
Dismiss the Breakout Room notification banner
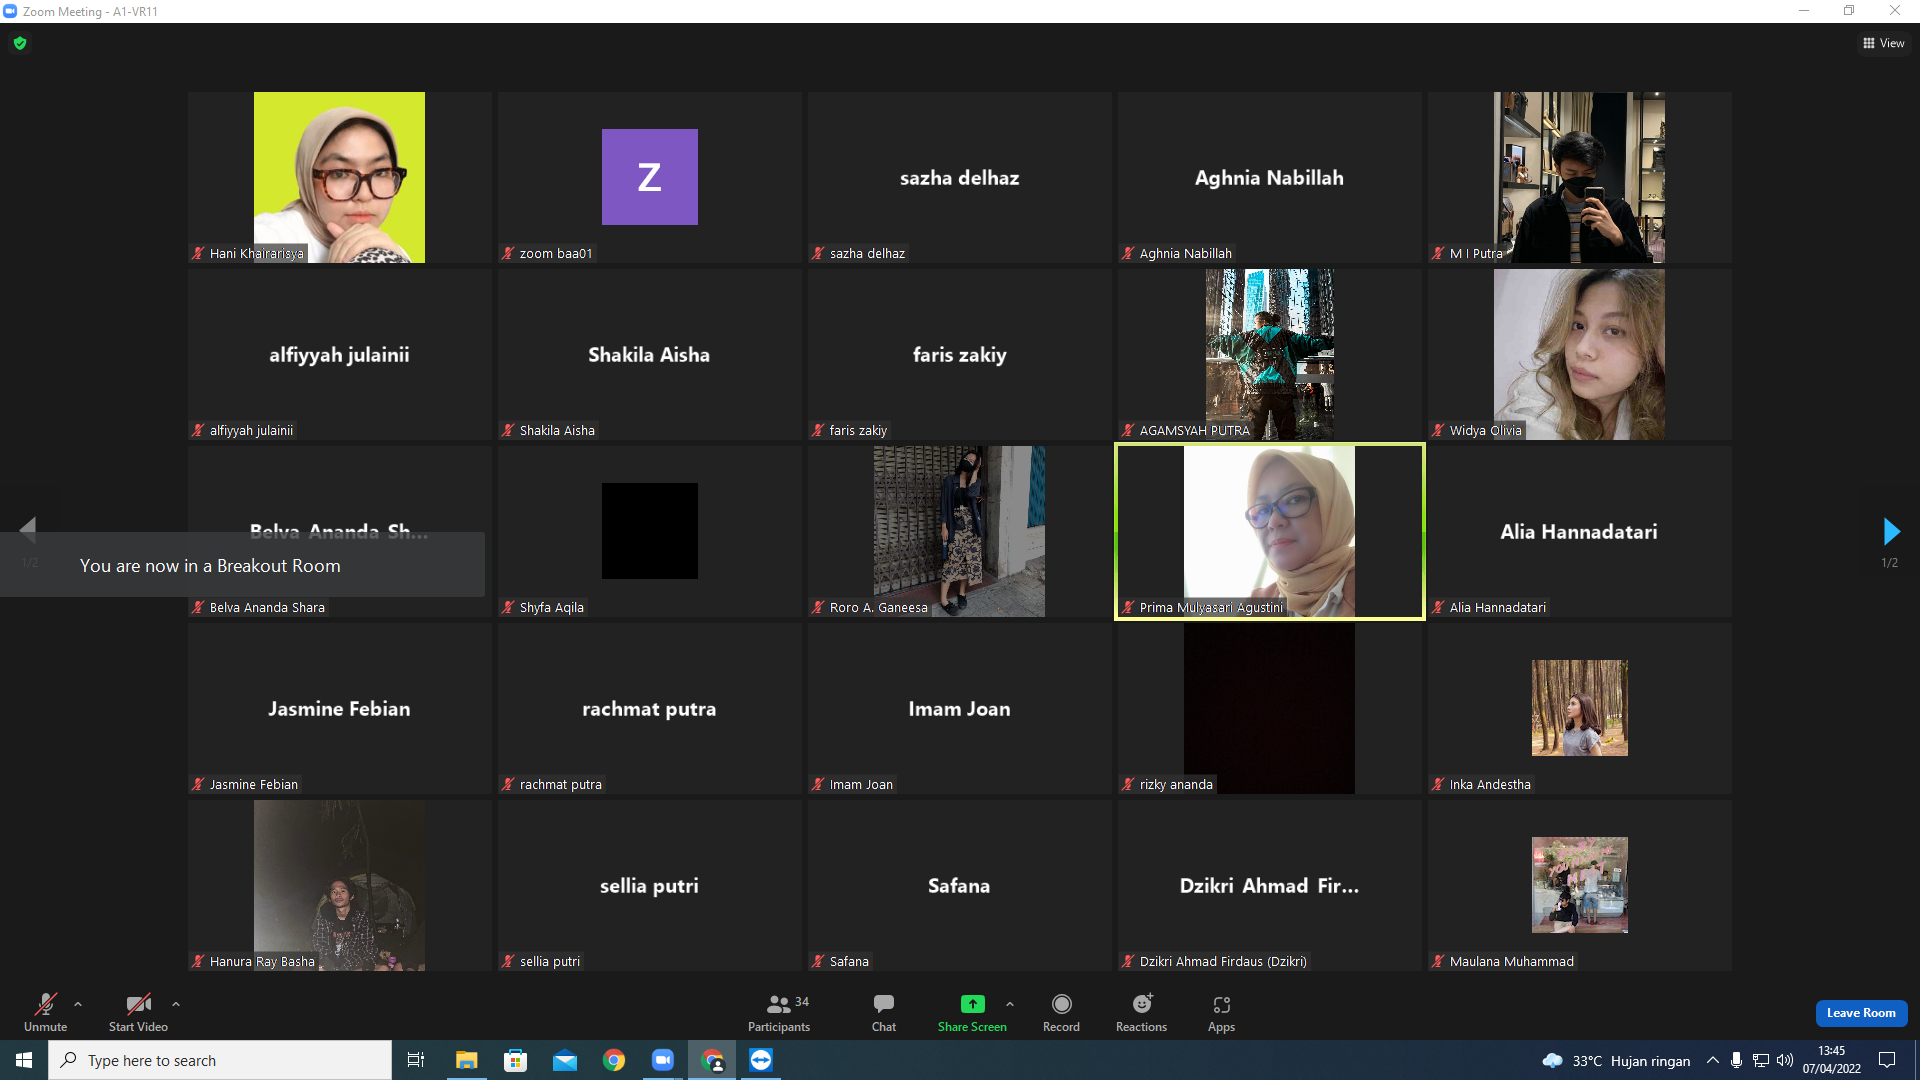point(242,565)
